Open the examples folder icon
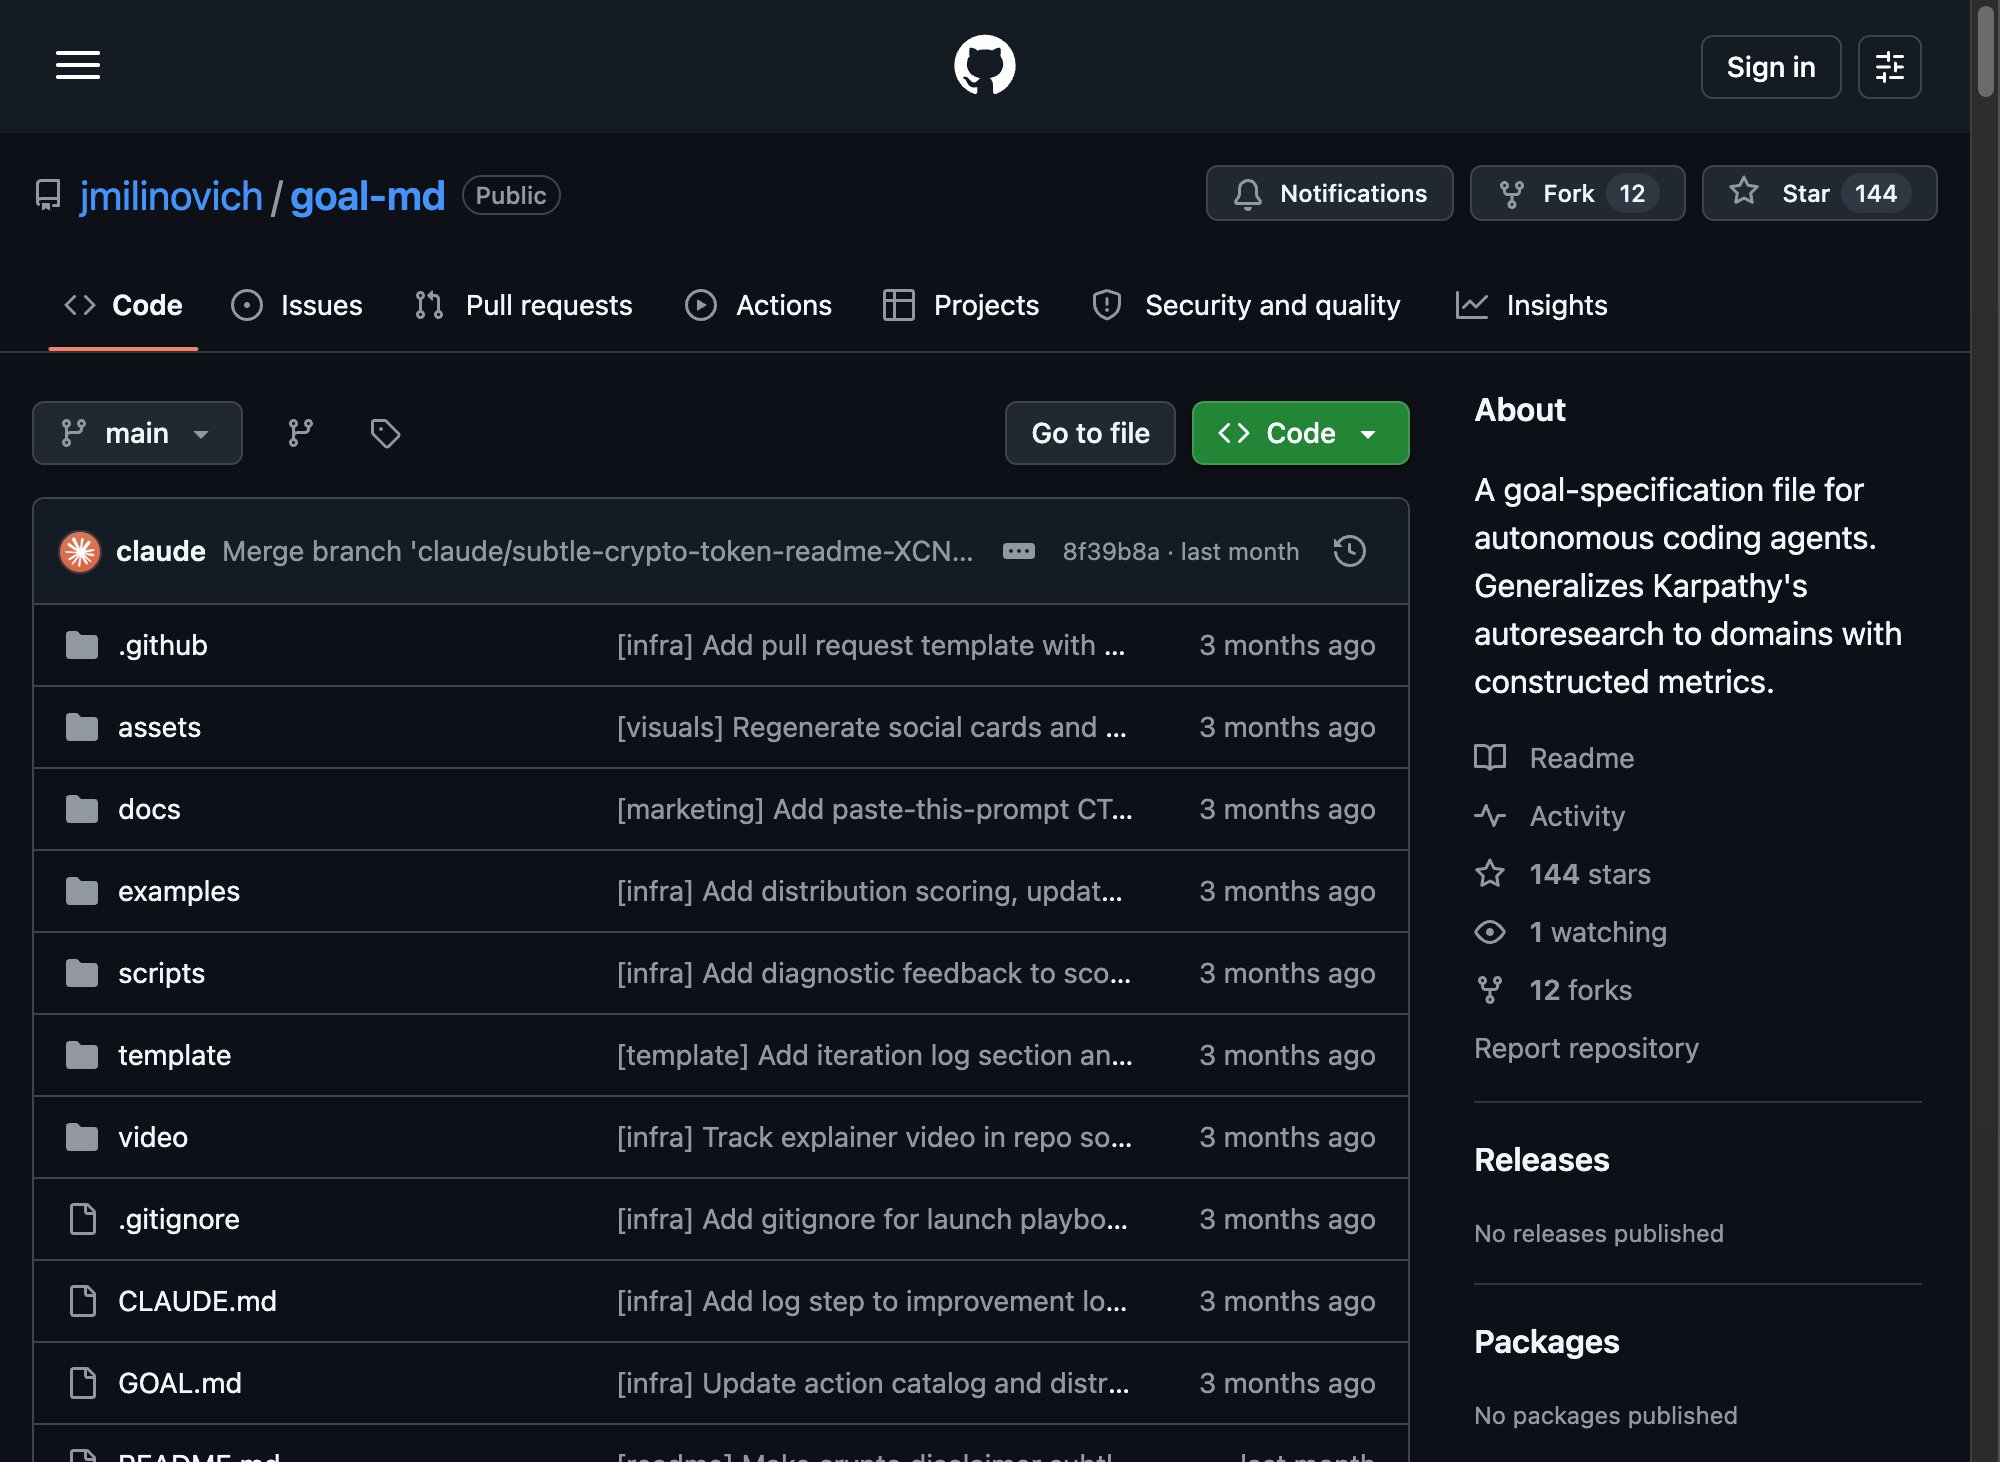 tap(82, 891)
